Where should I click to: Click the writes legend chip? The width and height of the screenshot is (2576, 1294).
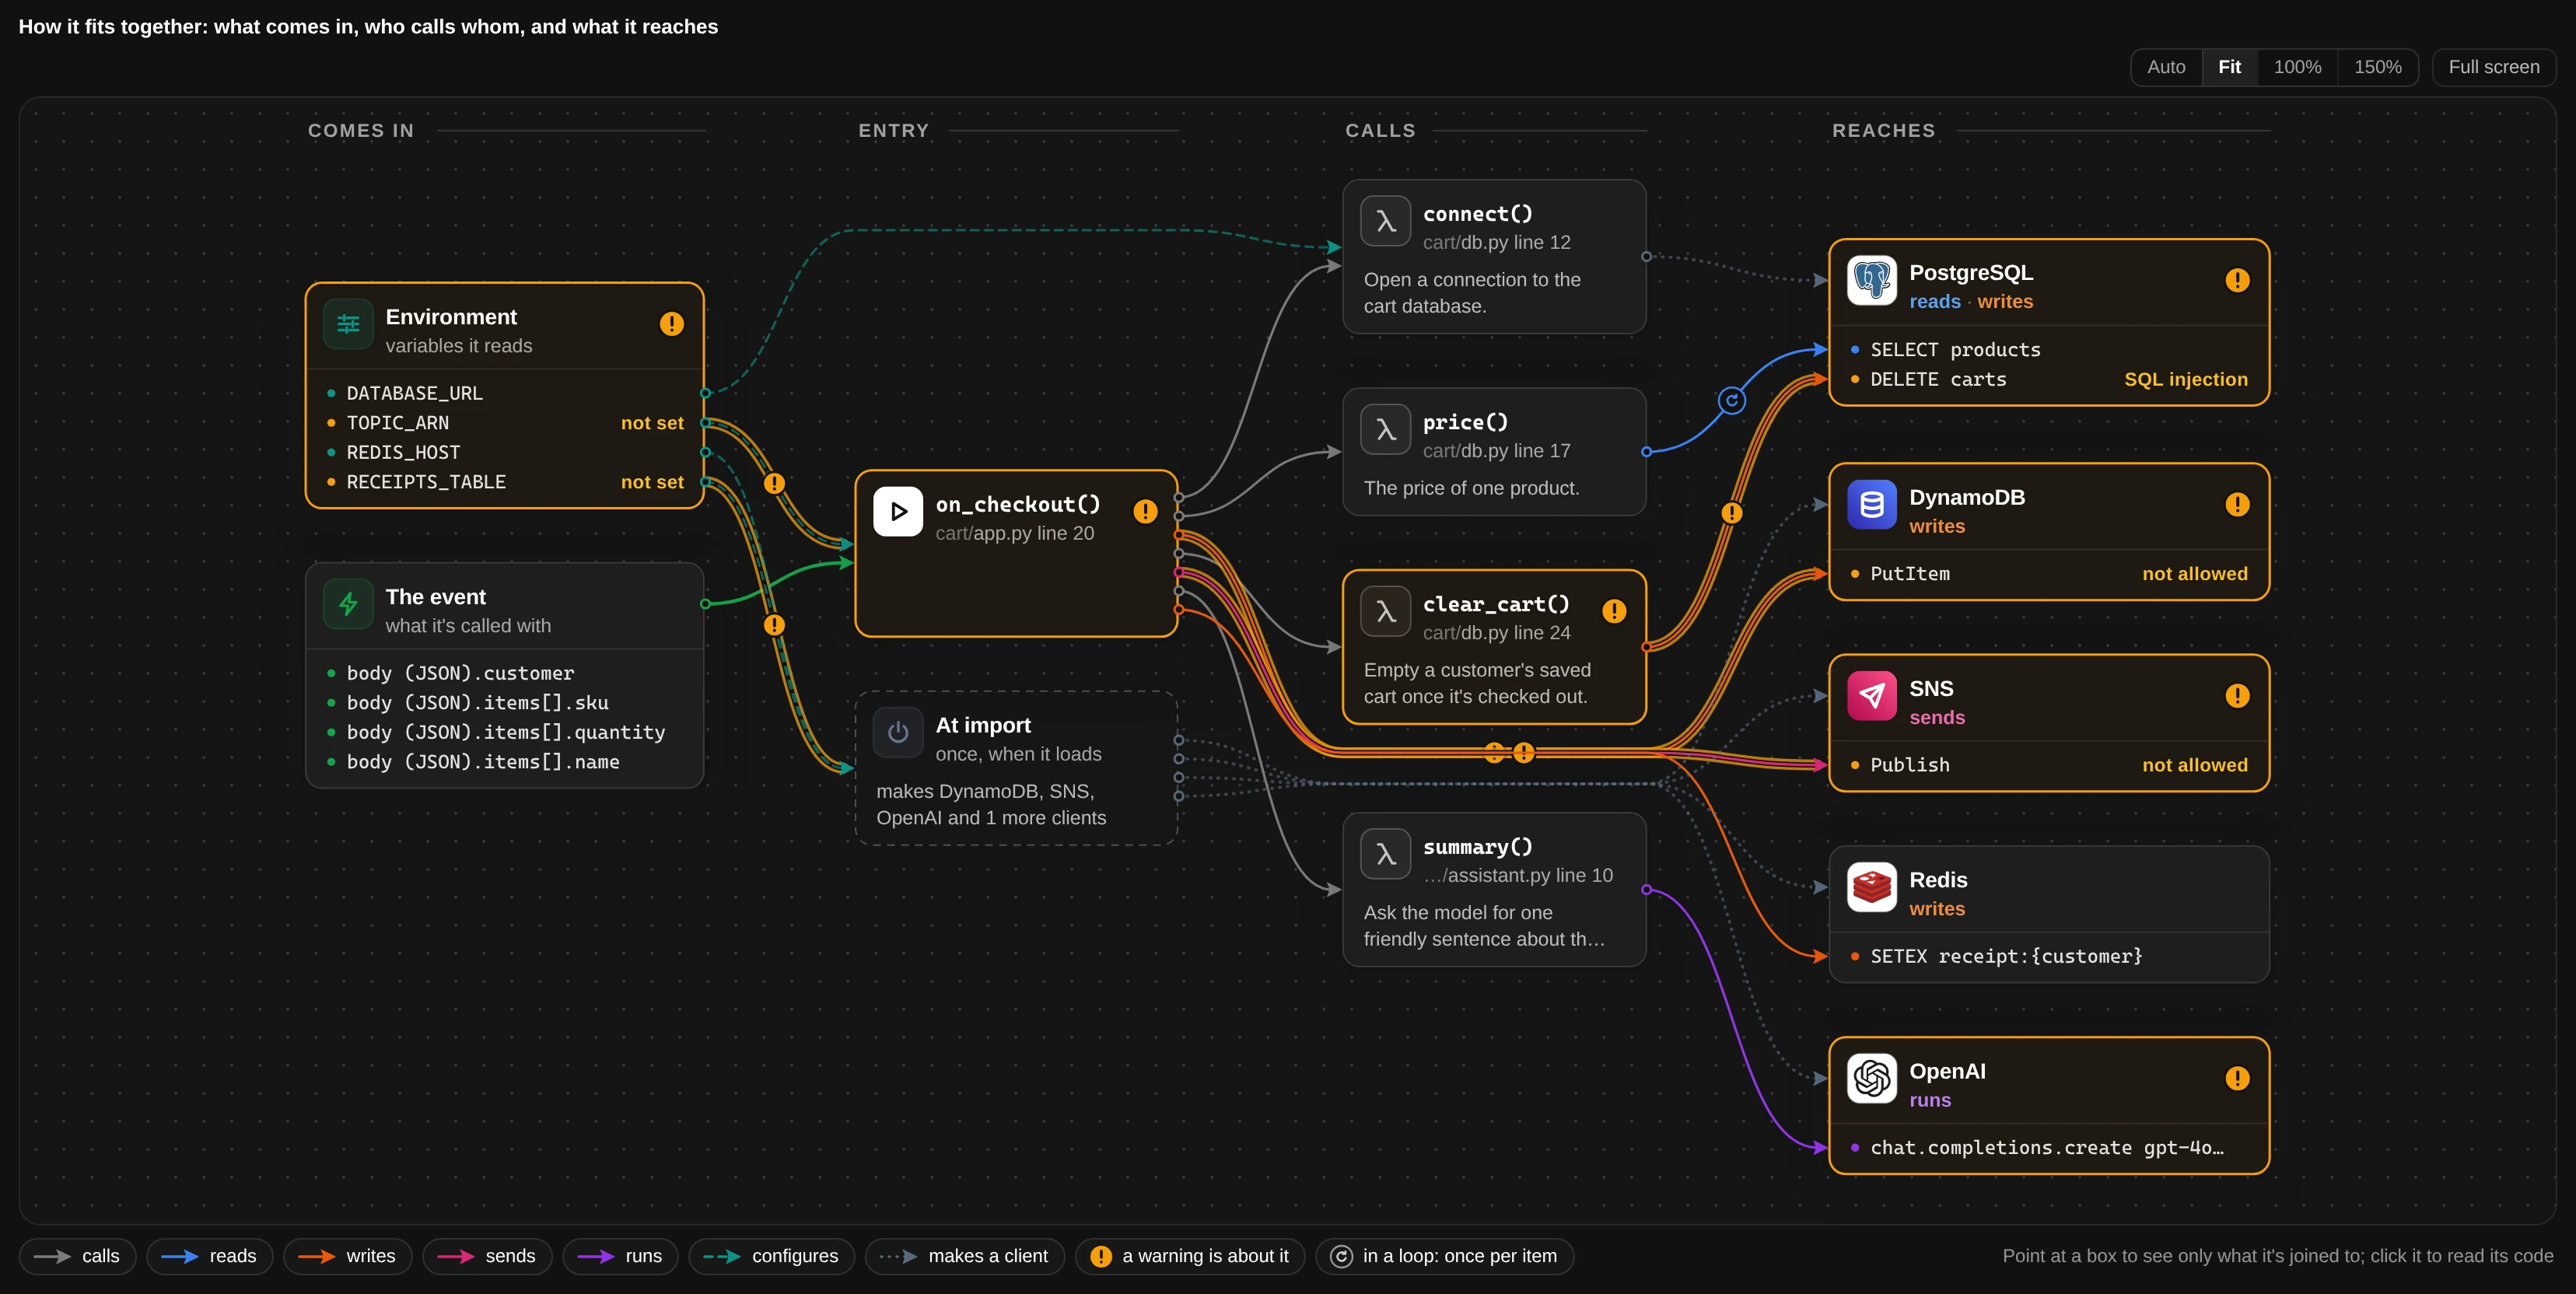point(347,1256)
